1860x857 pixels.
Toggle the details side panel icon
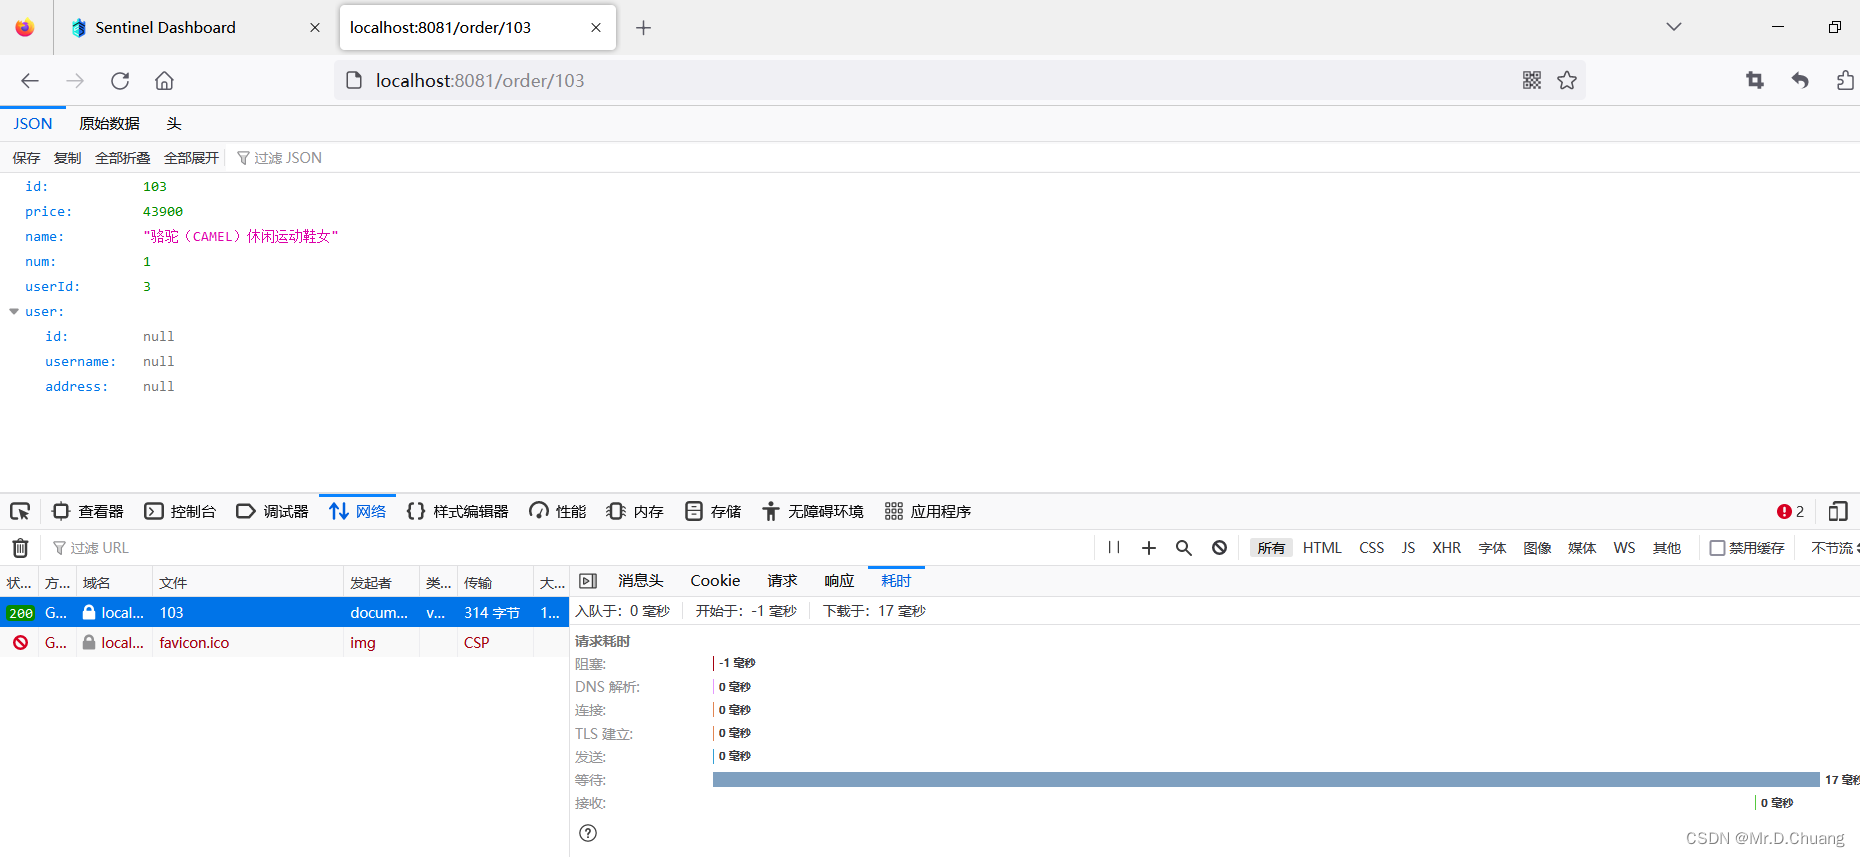(x=588, y=581)
